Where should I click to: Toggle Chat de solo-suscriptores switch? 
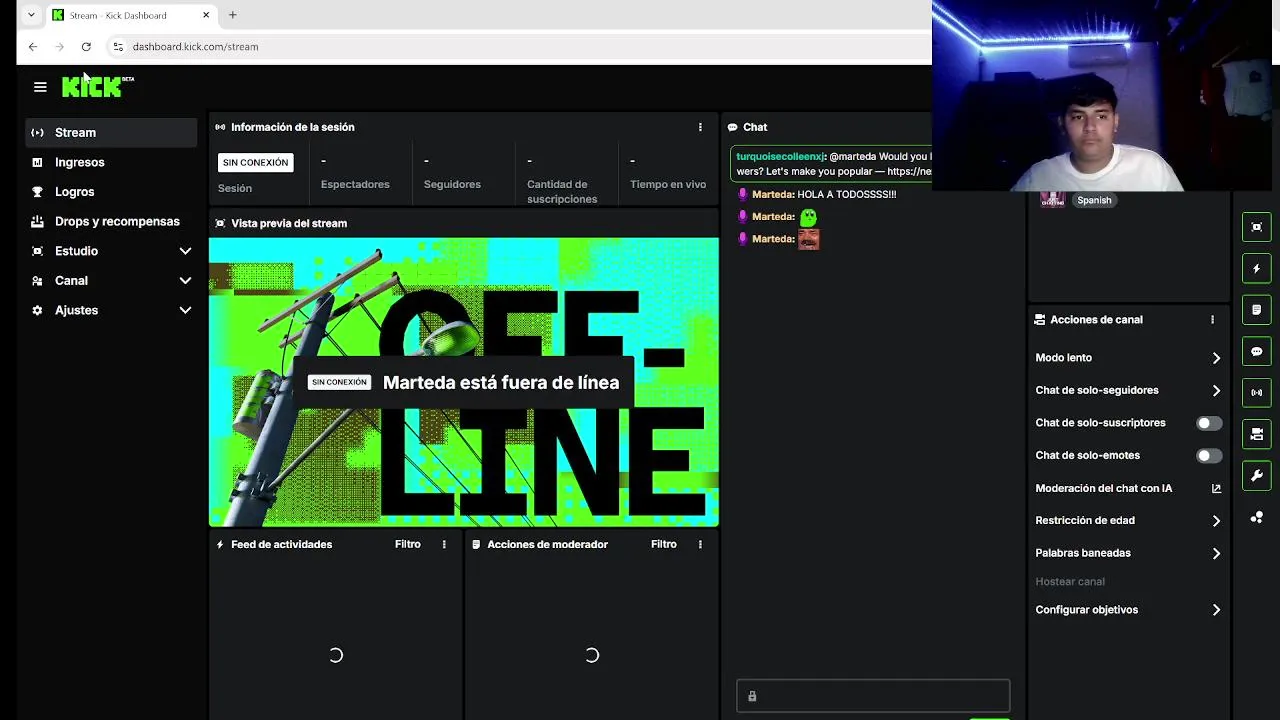pyautogui.click(x=1209, y=423)
